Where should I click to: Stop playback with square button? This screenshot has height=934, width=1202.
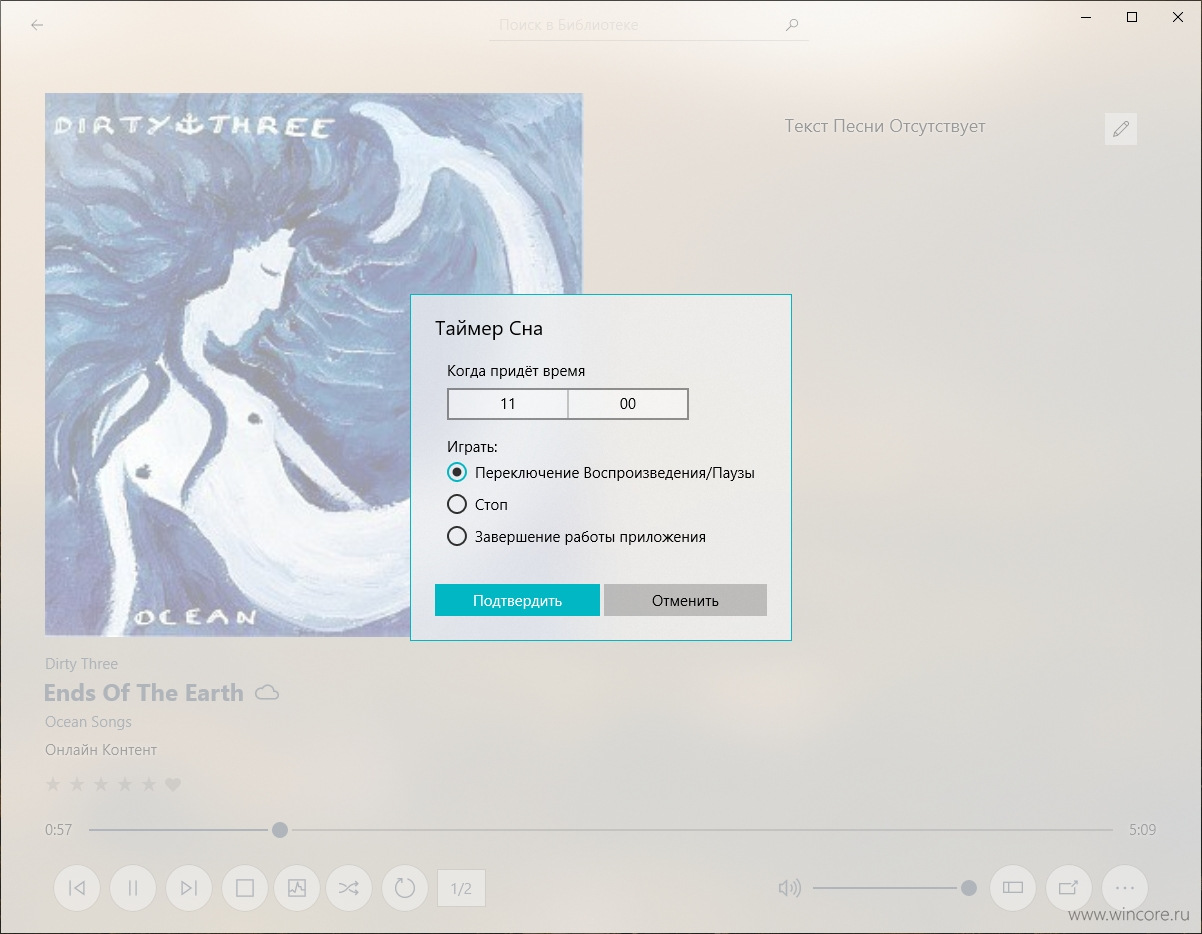(x=245, y=887)
